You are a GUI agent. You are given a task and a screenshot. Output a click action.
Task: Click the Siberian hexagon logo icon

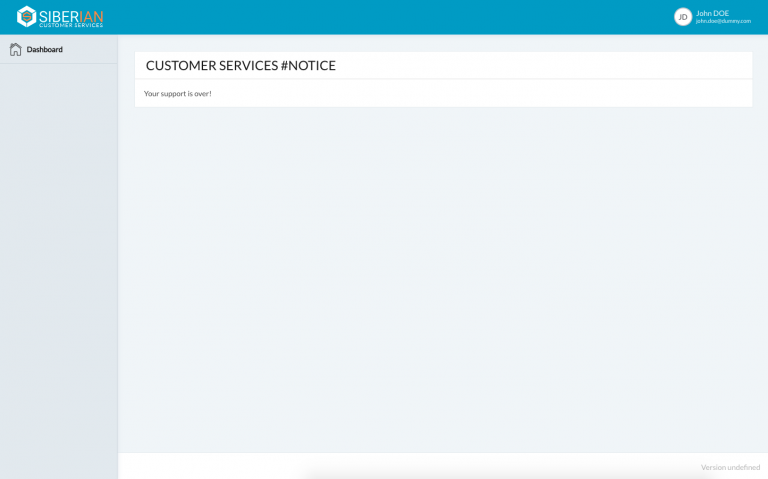point(26,16)
